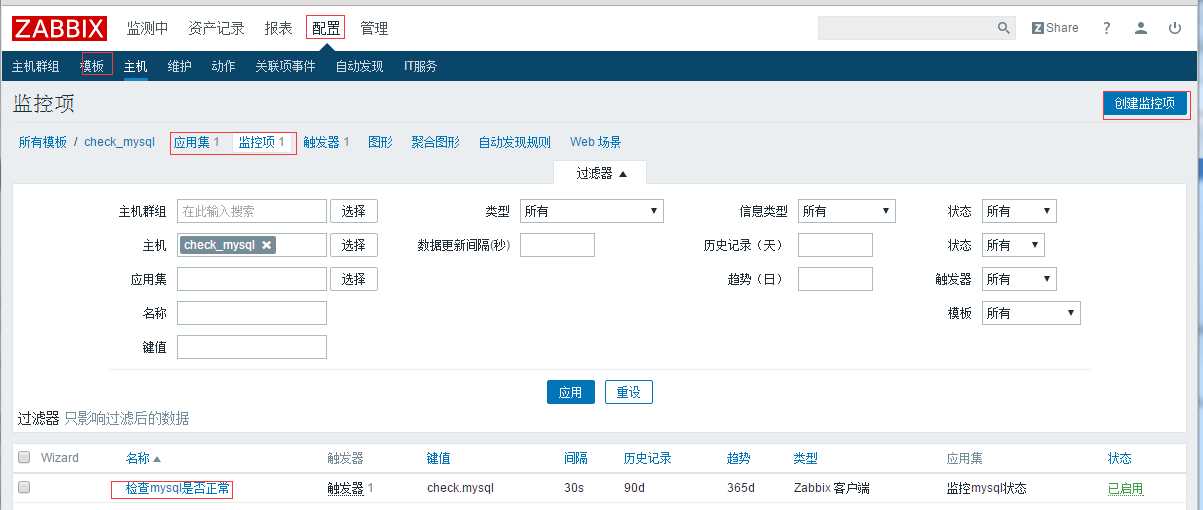Open user profile icon

click(1141, 28)
